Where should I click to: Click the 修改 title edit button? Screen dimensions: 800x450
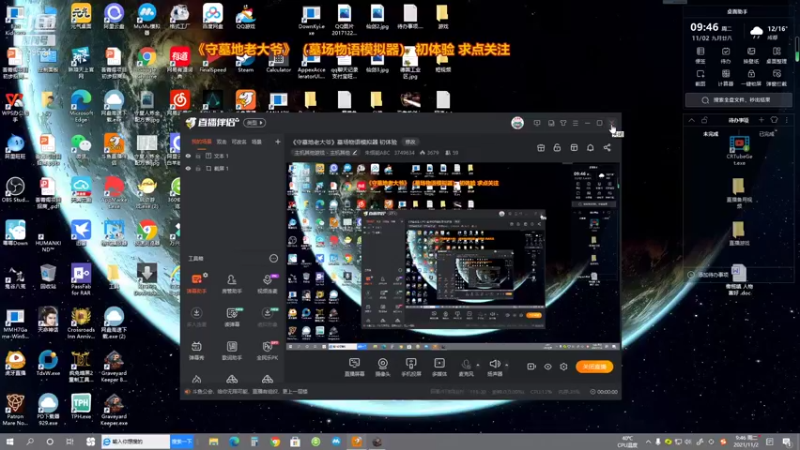[x=410, y=142]
